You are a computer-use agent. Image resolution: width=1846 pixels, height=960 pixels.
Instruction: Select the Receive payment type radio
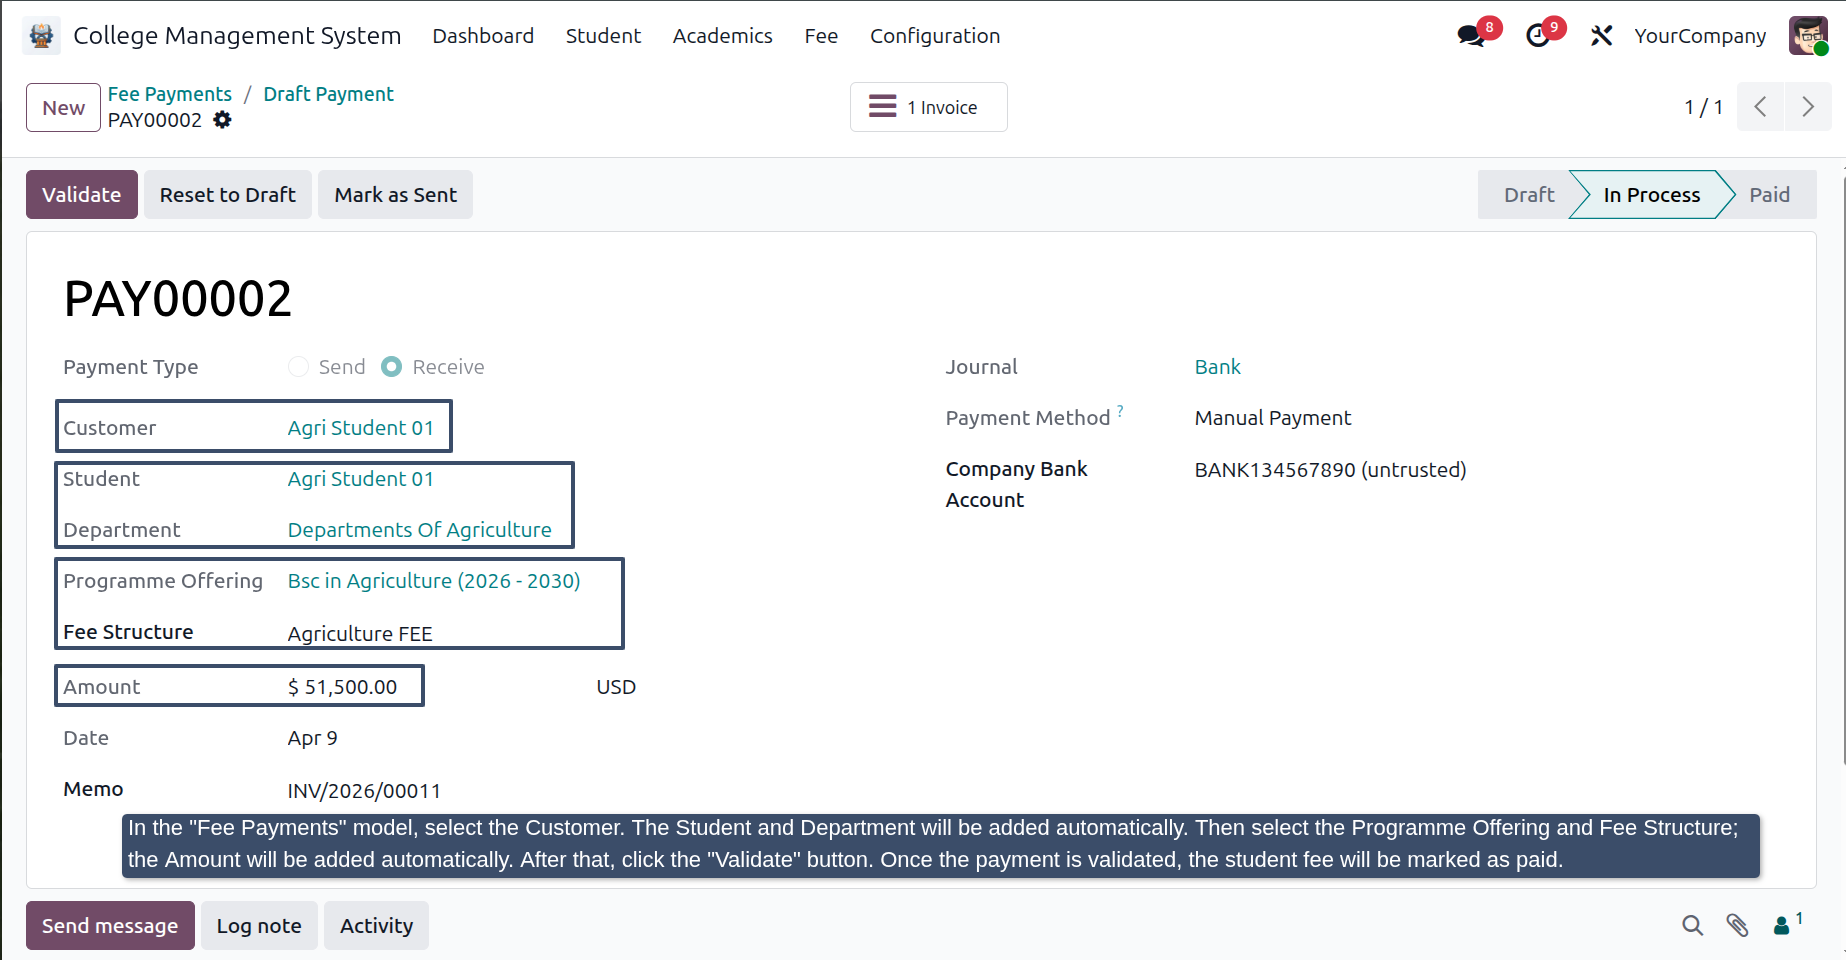tap(392, 367)
